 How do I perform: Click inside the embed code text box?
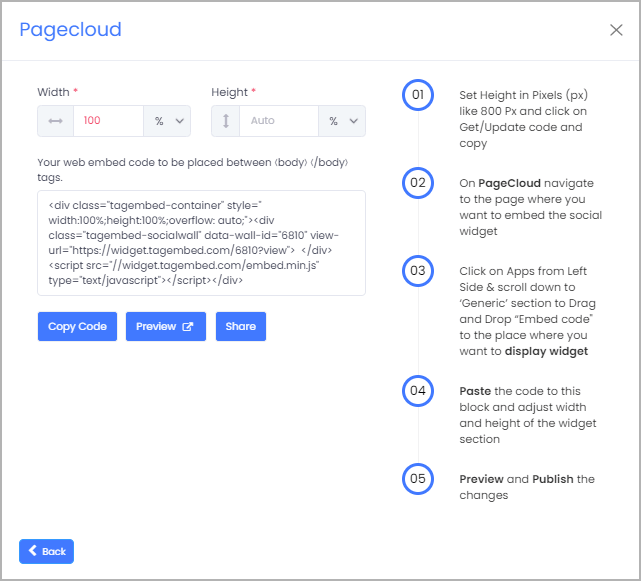click(201, 243)
